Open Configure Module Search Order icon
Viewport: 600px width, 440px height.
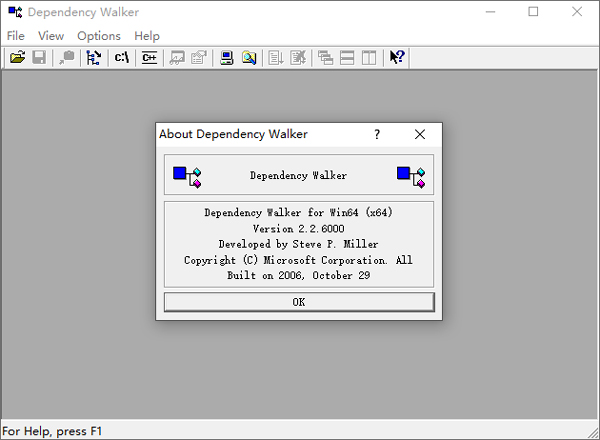point(249,58)
